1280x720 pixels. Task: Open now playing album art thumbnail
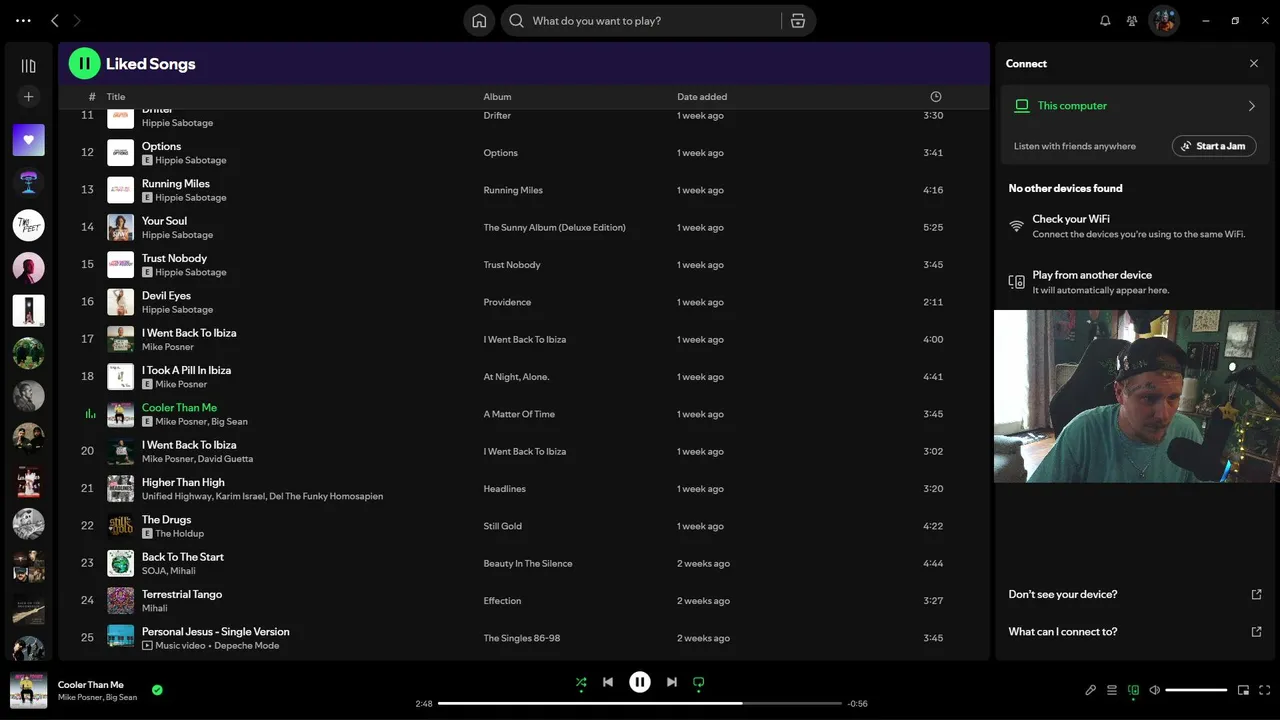[29, 690]
